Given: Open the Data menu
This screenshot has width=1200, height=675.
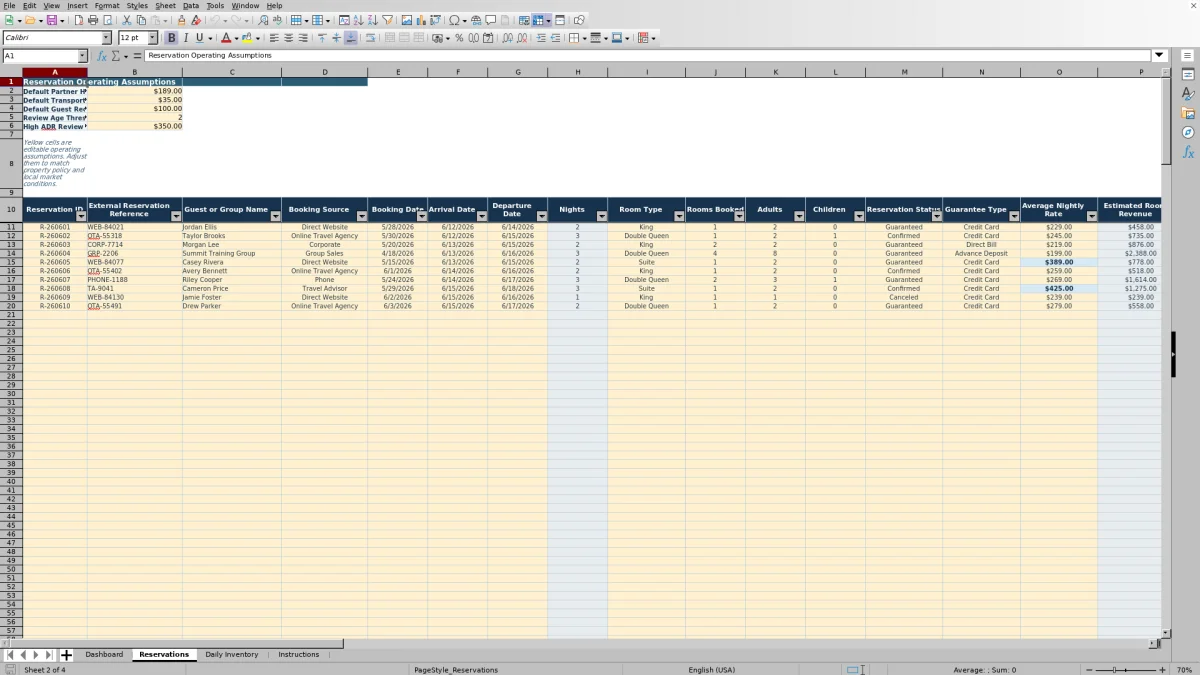Looking at the screenshot, I should point(190,5).
